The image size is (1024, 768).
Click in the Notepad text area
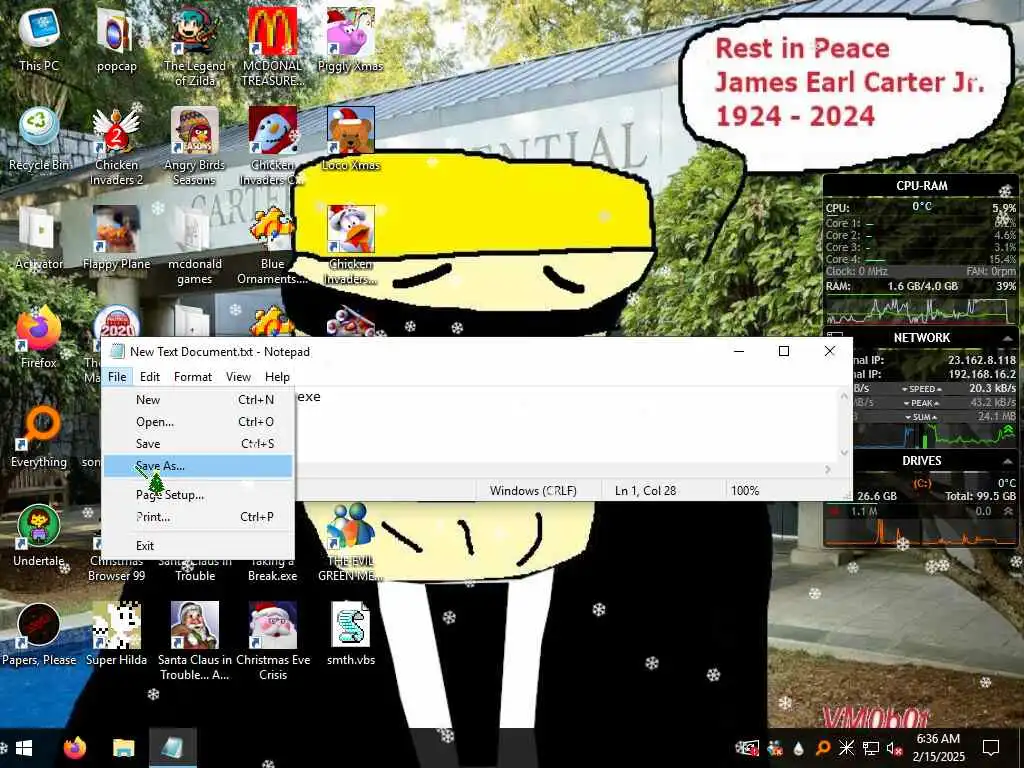(x=566, y=424)
